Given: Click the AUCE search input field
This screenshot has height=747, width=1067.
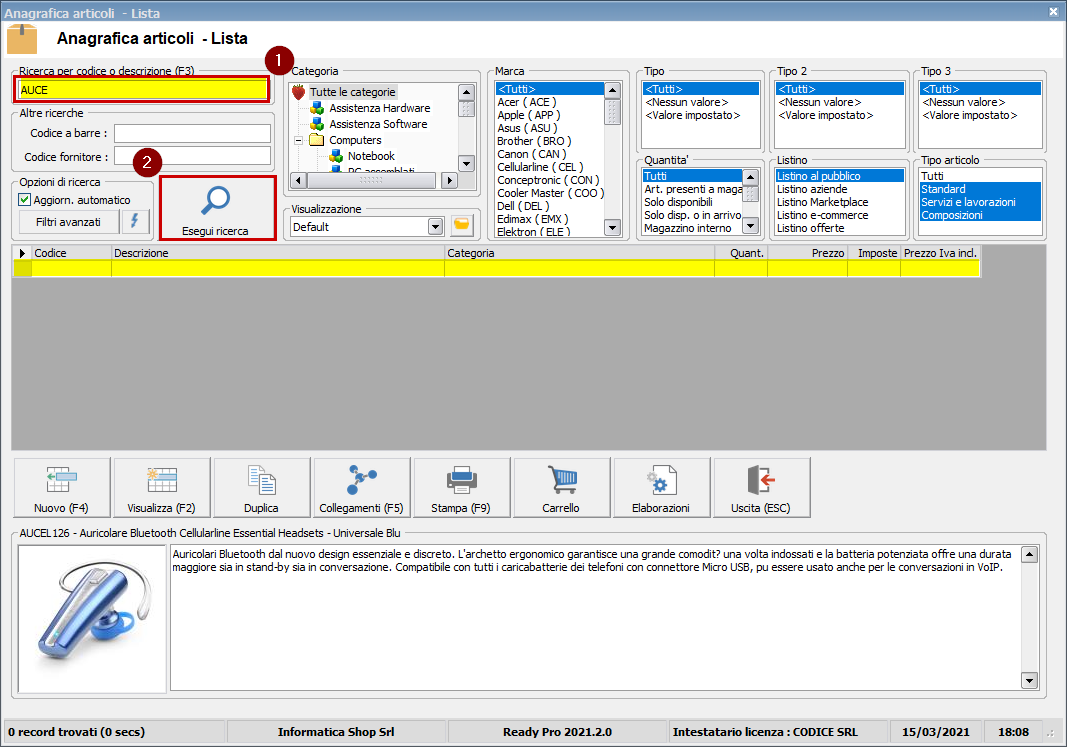Looking at the screenshot, I should point(140,90).
